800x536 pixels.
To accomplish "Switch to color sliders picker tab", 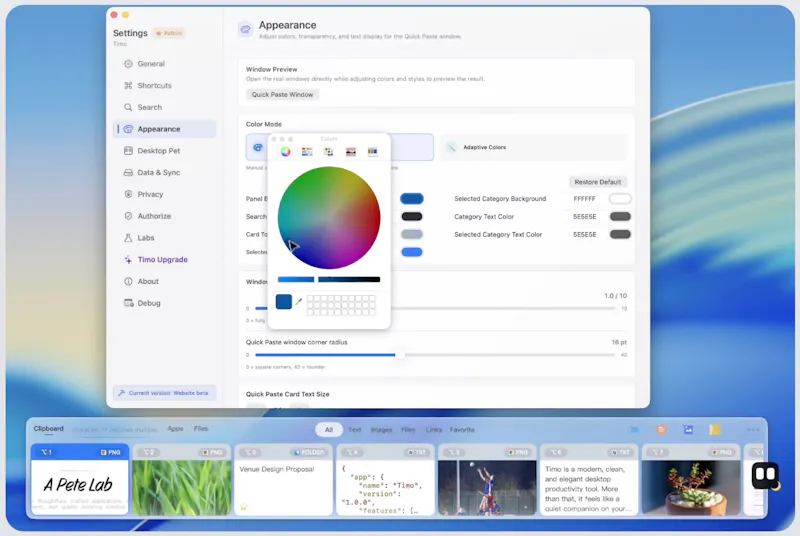I will (x=307, y=151).
